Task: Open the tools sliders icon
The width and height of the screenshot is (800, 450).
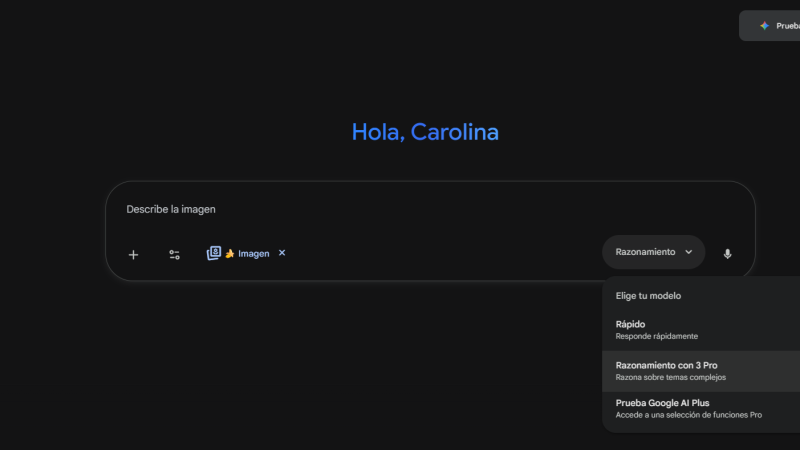Action: point(174,254)
